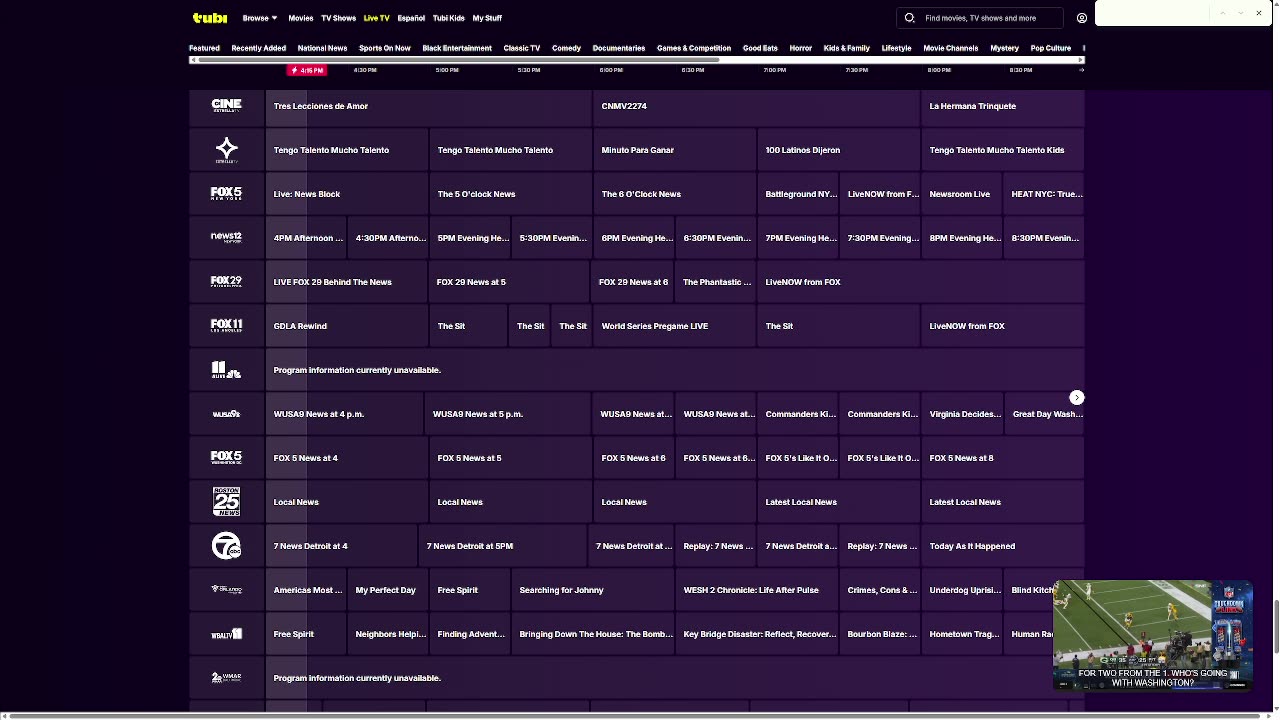Open 'World Series Pregame LIVE' program
Image resolution: width=1280 pixels, height=720 pixels.
tap(675, 326)
